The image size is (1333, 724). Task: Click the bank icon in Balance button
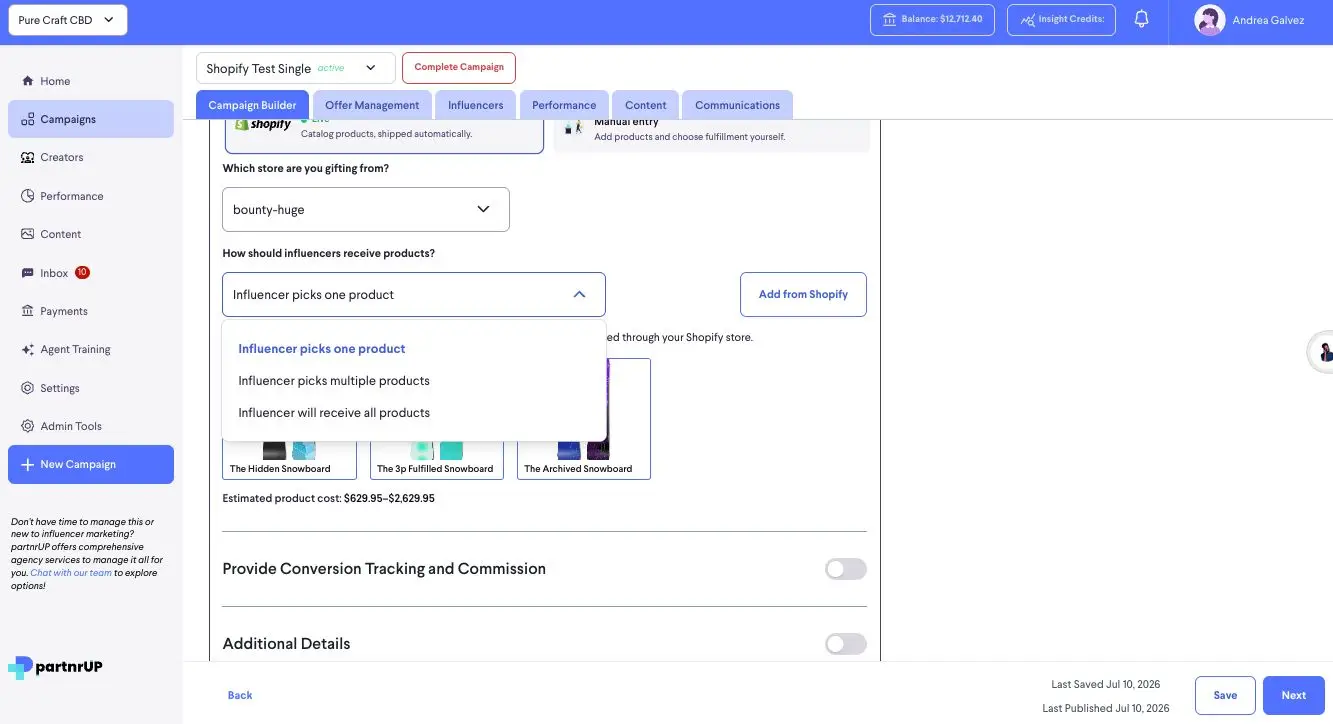[889, 19]
